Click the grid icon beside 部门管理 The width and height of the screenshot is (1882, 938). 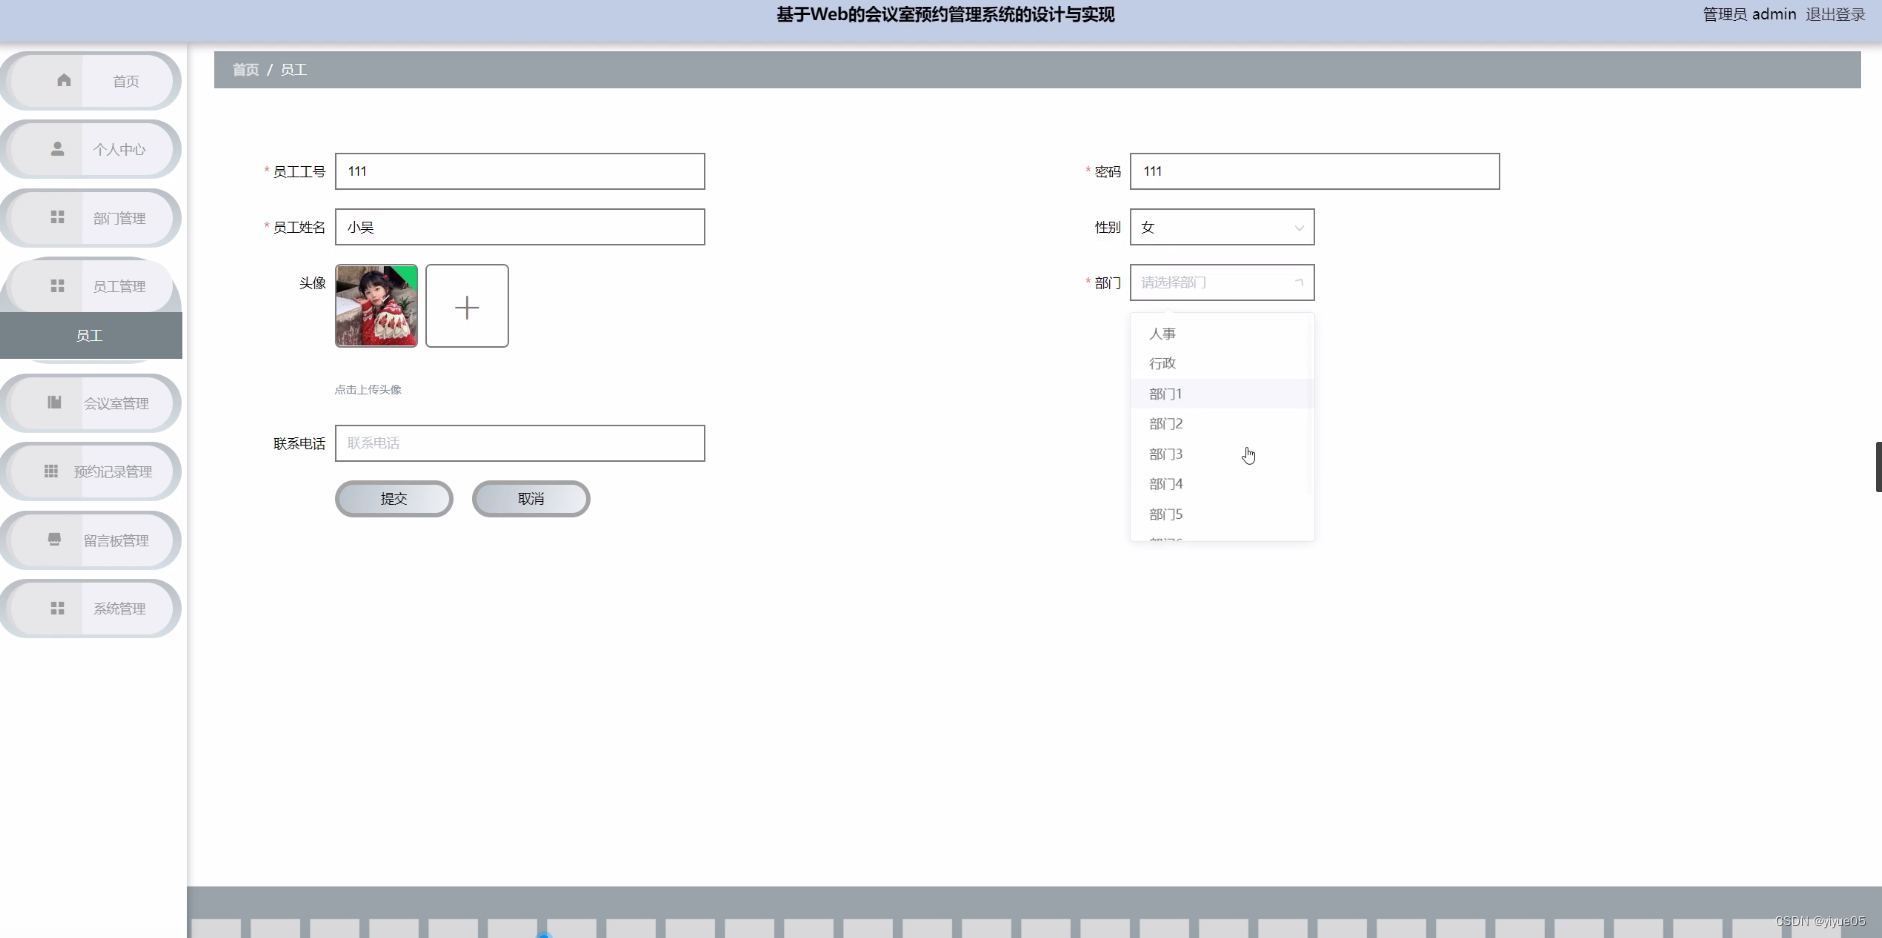click(x=58, y=217)
